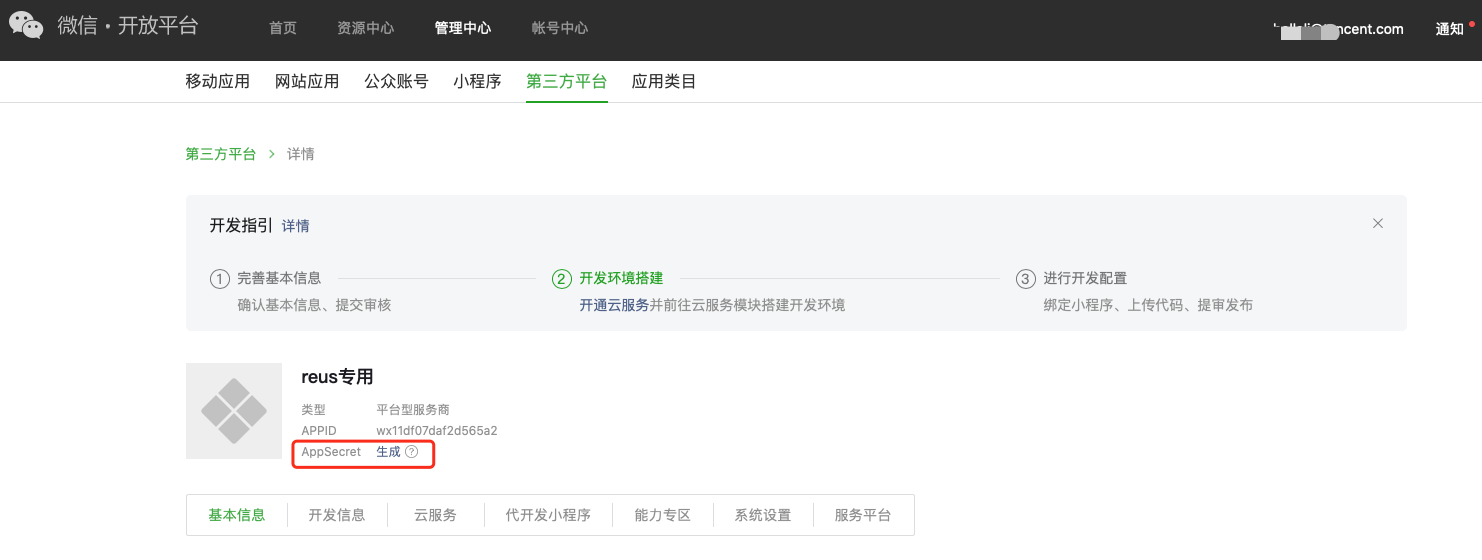
Task: Click 生成 to generate AppSecret
Action: tap(388, 452)
